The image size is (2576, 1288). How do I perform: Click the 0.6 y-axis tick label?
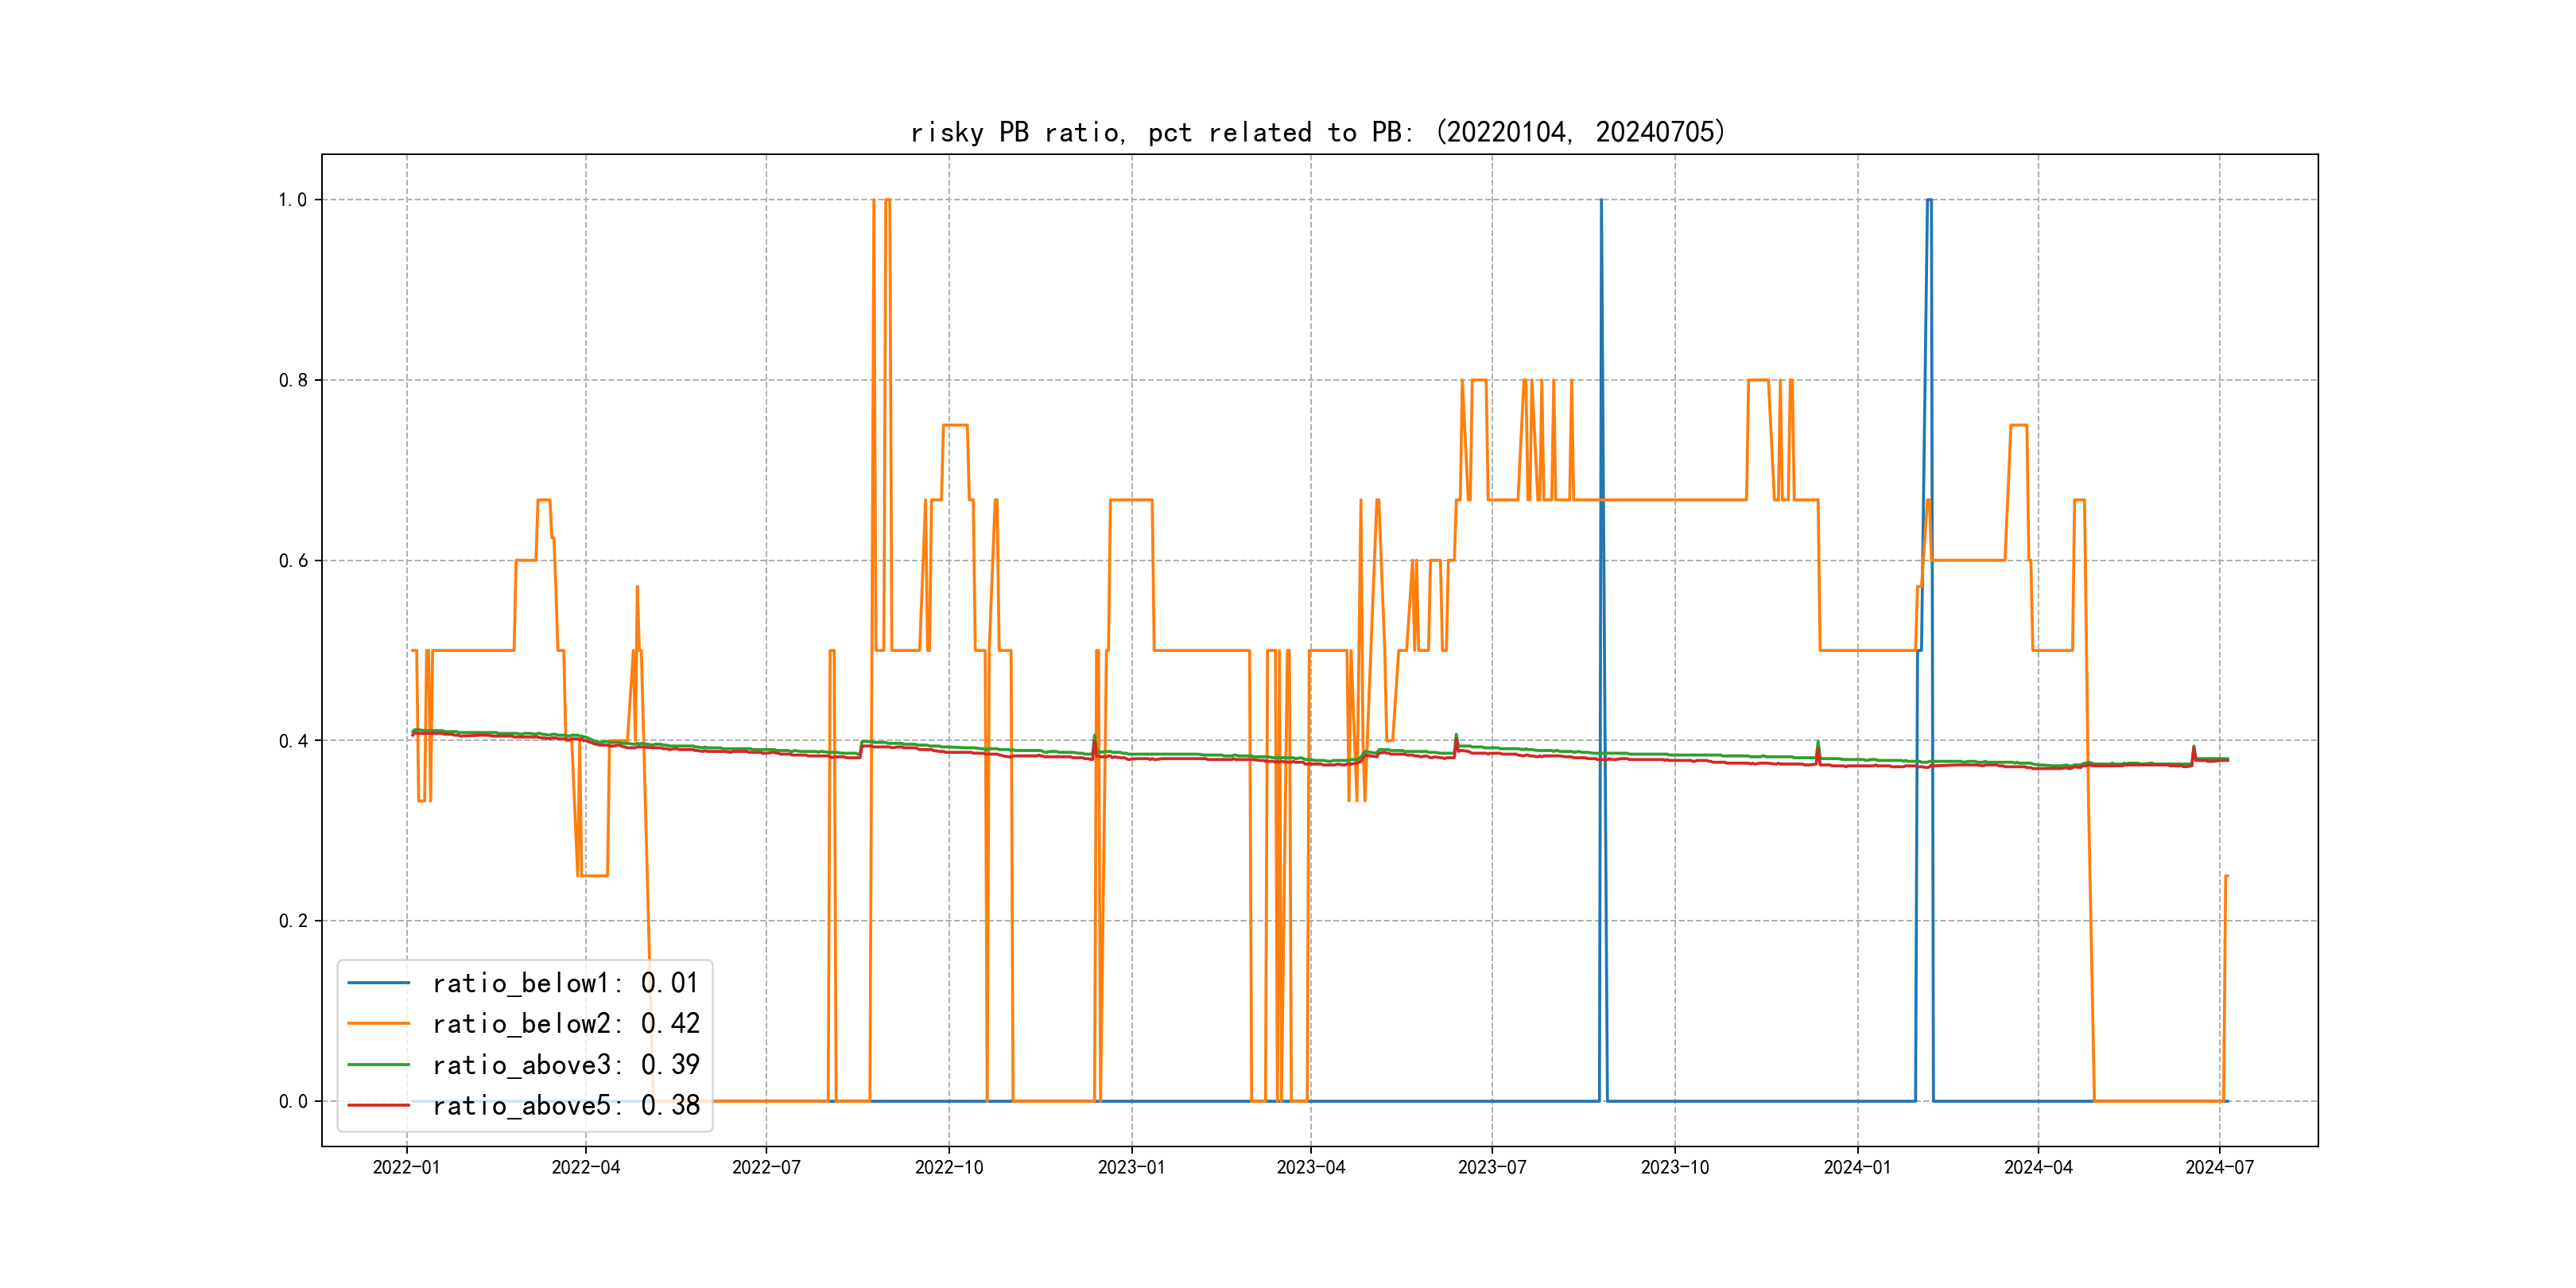pos(292,561)
